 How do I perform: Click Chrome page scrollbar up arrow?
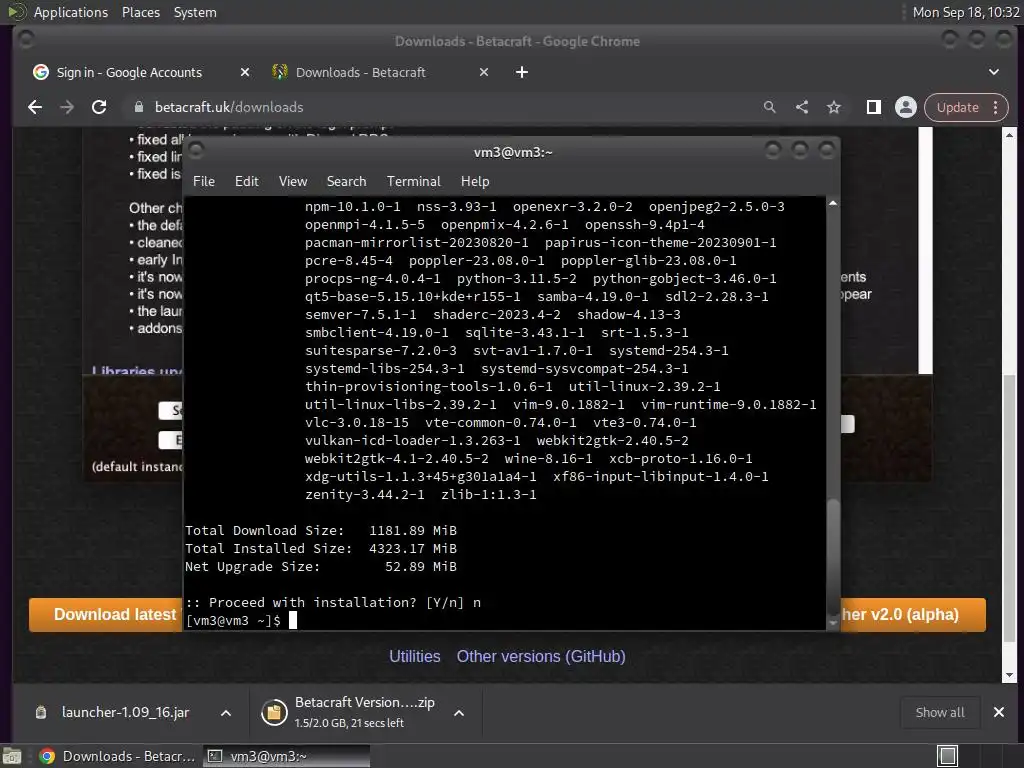pyautogui.click(x=1009, y=135)
